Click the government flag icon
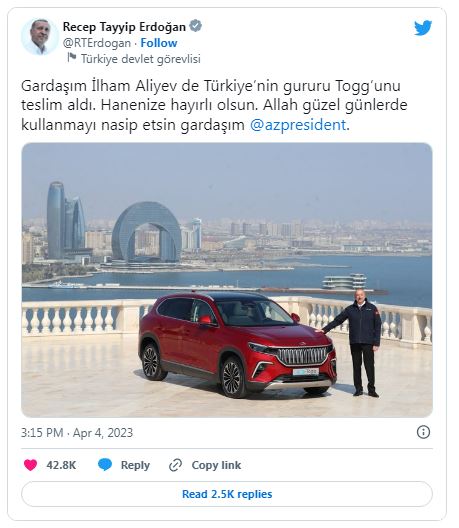 pos(71,58)
